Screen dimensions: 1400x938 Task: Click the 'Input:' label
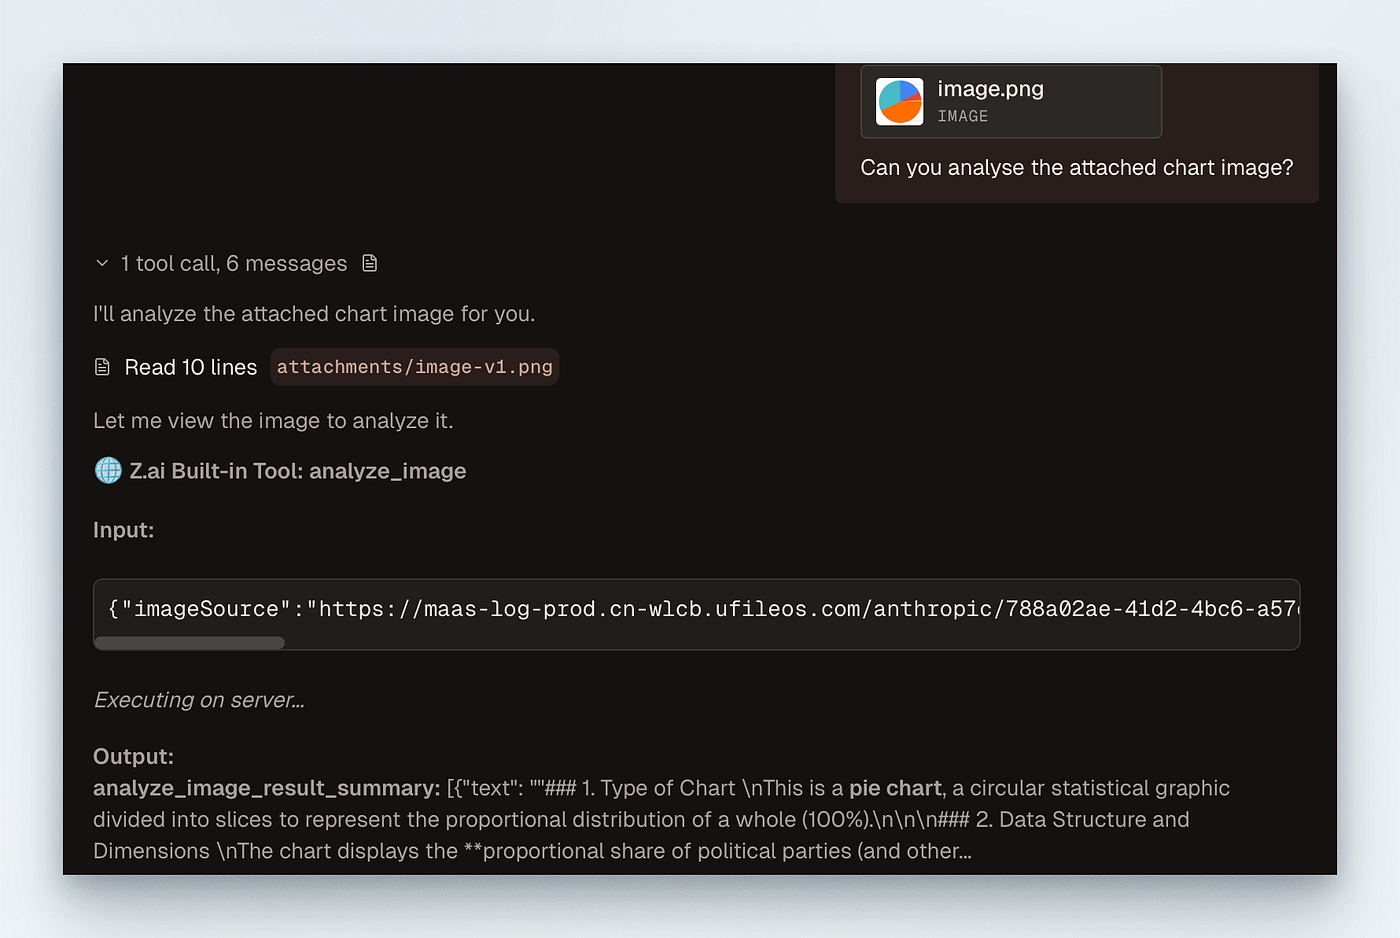[x=123, y=530]
